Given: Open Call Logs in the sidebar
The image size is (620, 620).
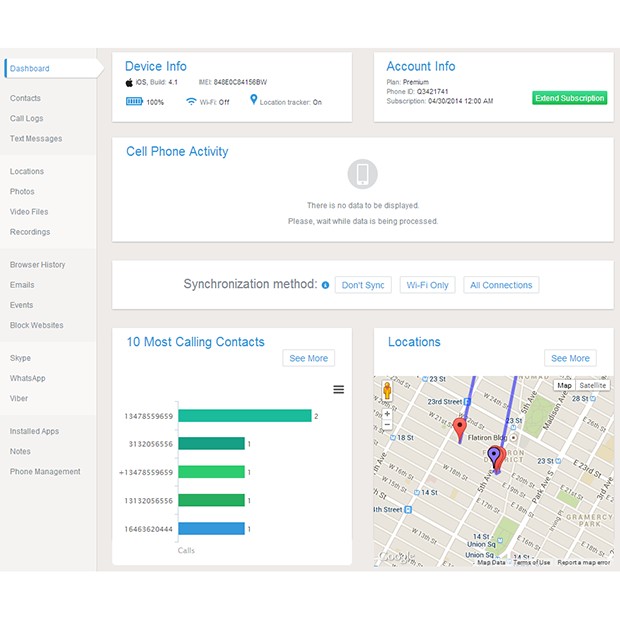Looking at the screenshot, I should [26, 118].
